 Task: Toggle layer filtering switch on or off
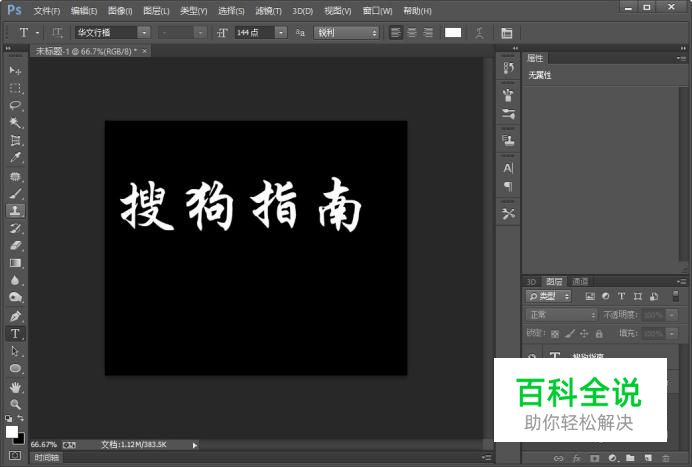[675, 296]
